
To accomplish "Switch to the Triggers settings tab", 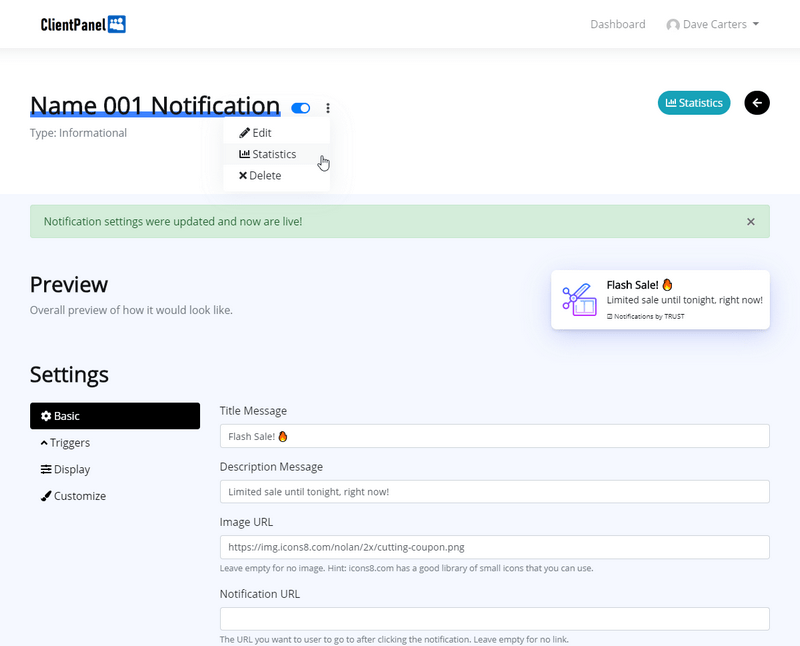I will pos(115,442).
